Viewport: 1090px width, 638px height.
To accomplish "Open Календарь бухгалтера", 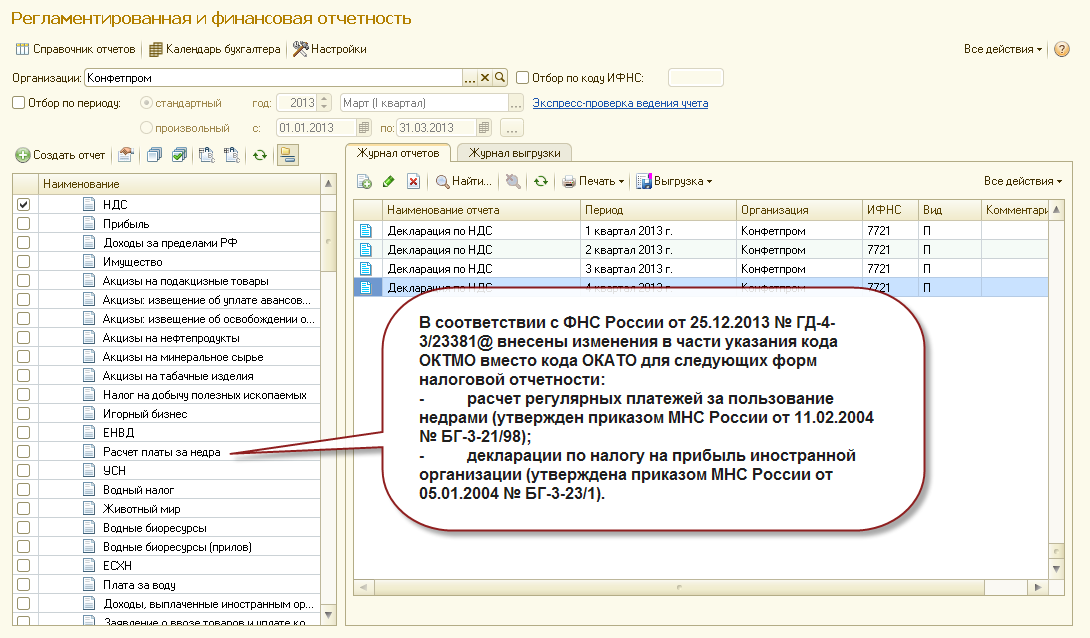I will (x=215, y=49).
